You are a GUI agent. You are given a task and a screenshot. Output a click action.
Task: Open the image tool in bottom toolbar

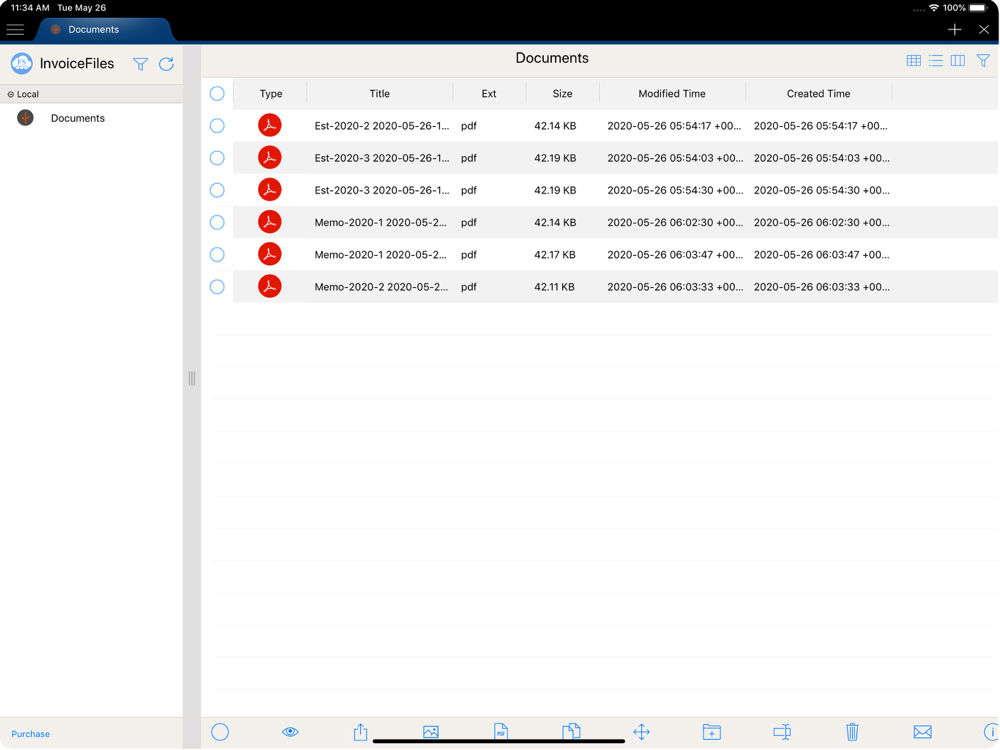[430, 732]
